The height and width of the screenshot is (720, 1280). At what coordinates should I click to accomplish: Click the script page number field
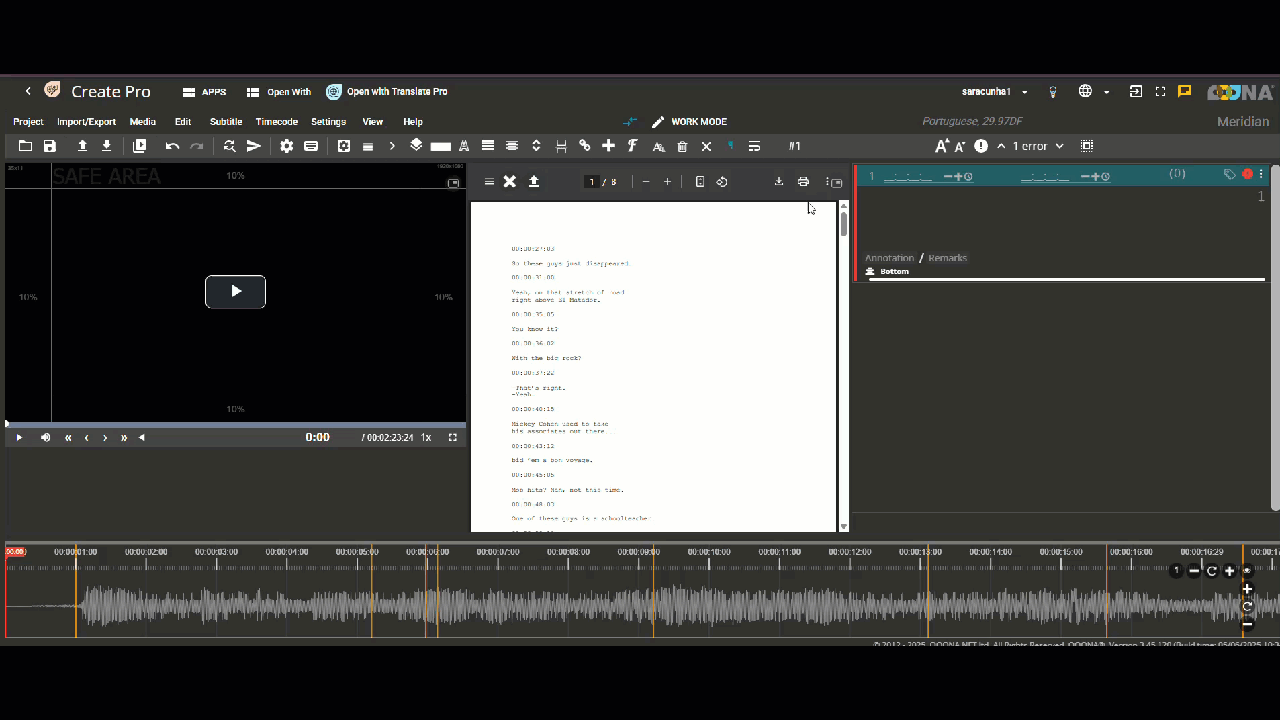click(592, 182)
